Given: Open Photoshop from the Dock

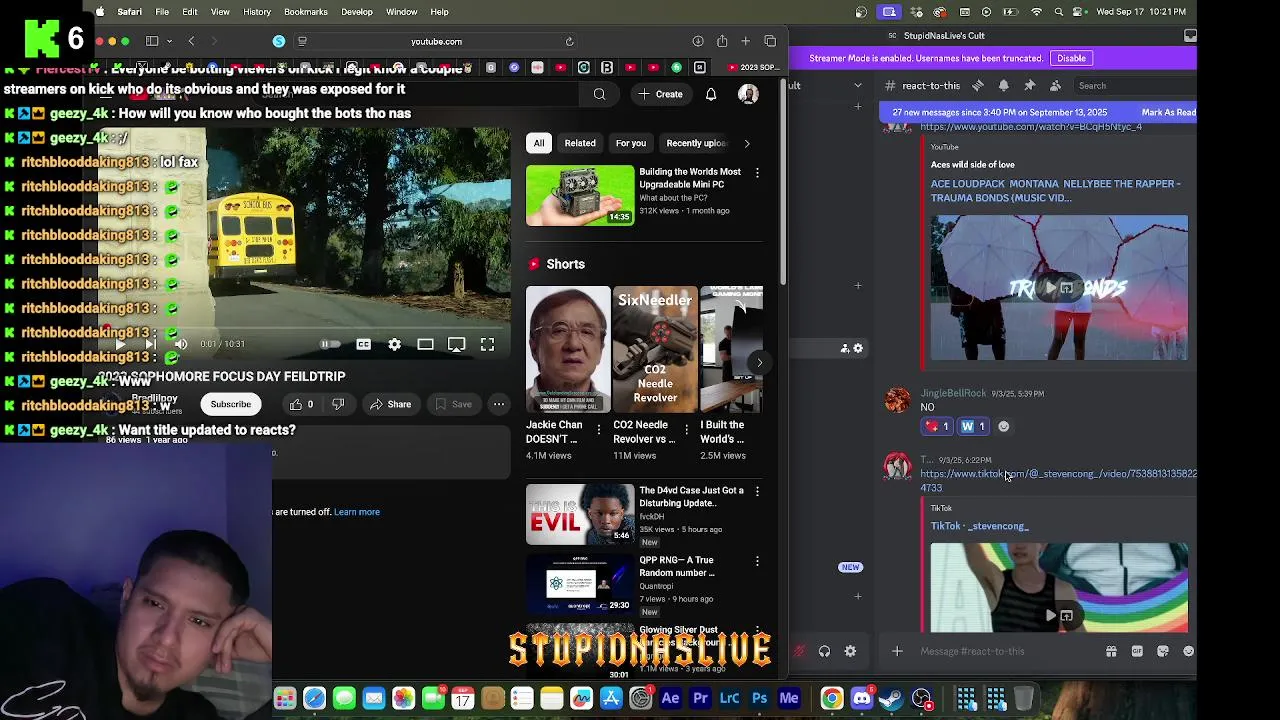Looking at the screenshot, I should click(x=759, y=698).
